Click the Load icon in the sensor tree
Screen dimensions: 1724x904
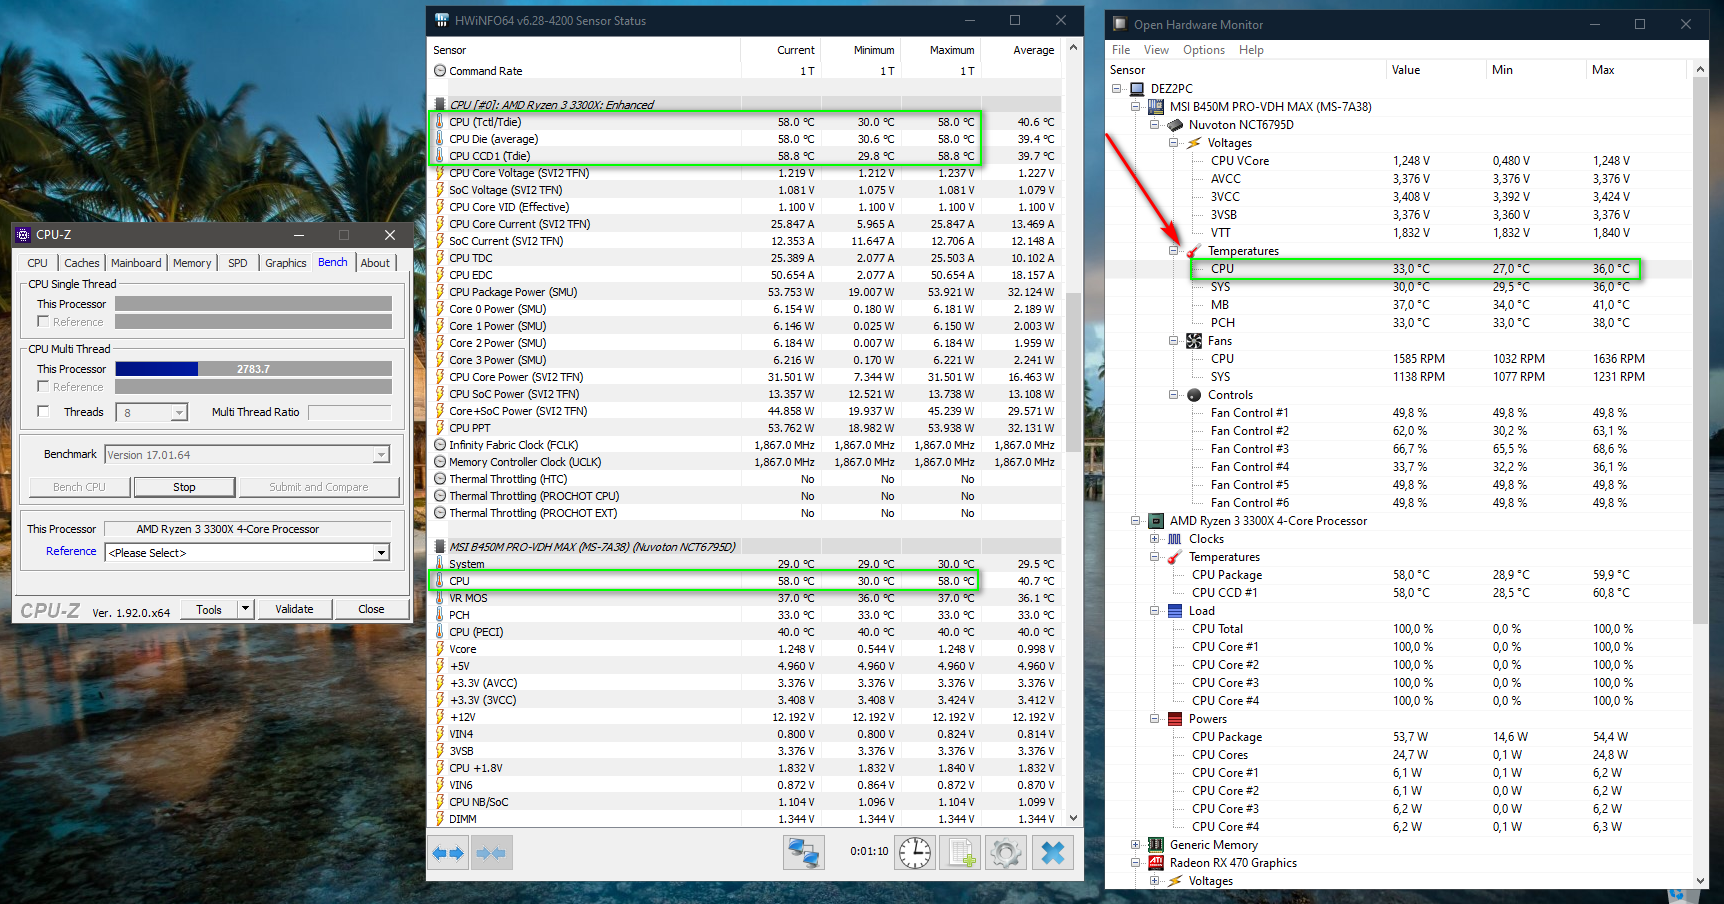(1175, 611)
